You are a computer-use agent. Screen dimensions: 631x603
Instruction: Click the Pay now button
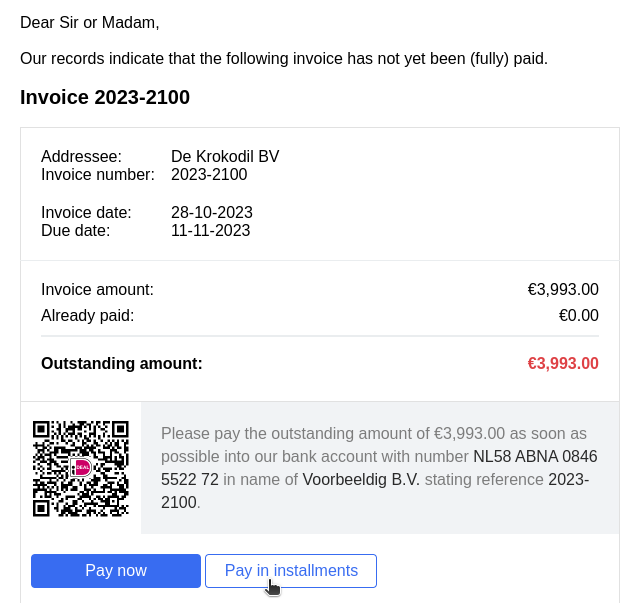tap(116, 571)
